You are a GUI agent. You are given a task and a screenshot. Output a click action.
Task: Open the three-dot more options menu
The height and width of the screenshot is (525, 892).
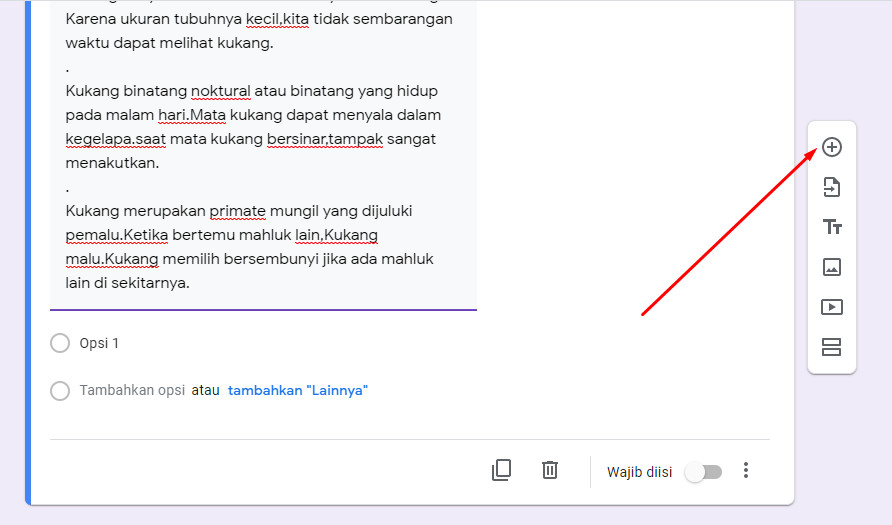(x=746, y=470)
